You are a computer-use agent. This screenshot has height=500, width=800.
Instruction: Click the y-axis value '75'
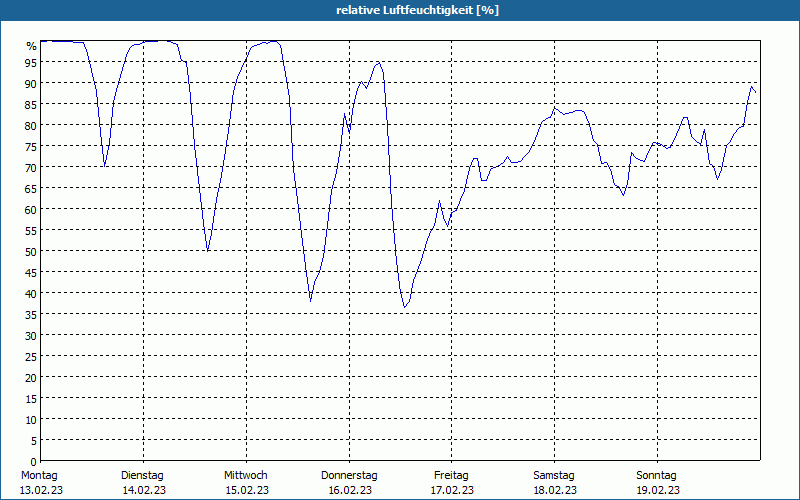point(31,147)
